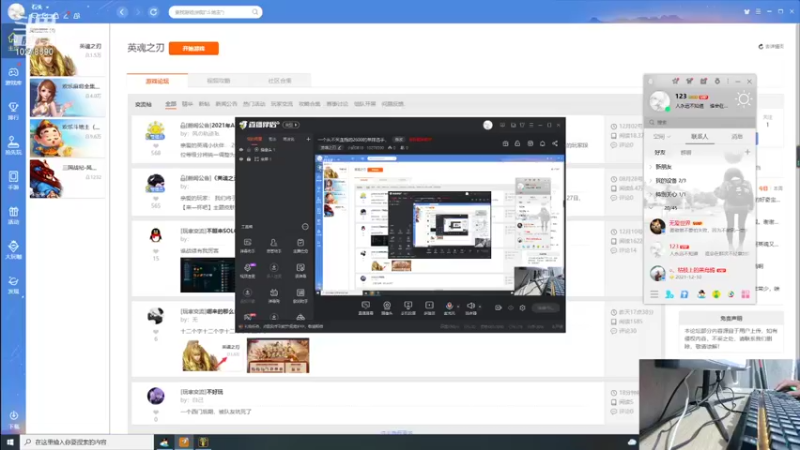Click the start streaming button at bottom right
This screenshot has width=800, height=450.
pos(545,308)
